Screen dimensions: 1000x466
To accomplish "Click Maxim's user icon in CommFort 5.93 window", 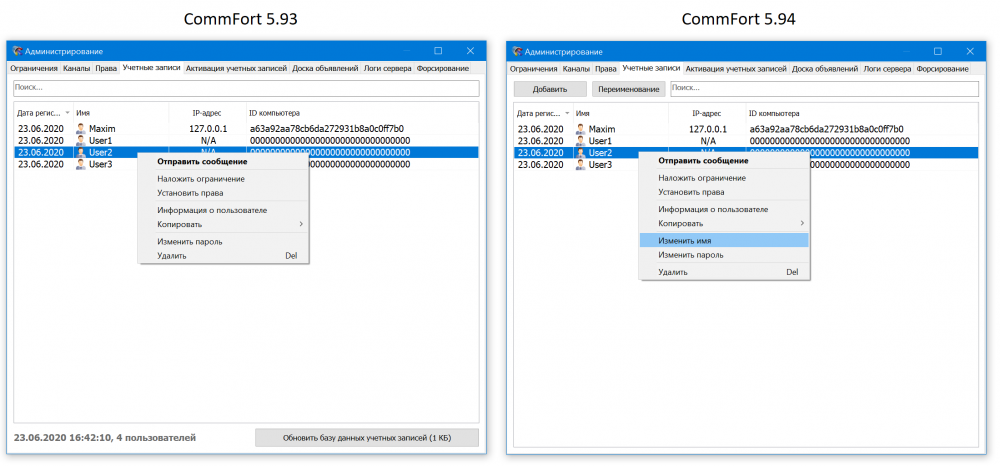I will coord(81,129).
